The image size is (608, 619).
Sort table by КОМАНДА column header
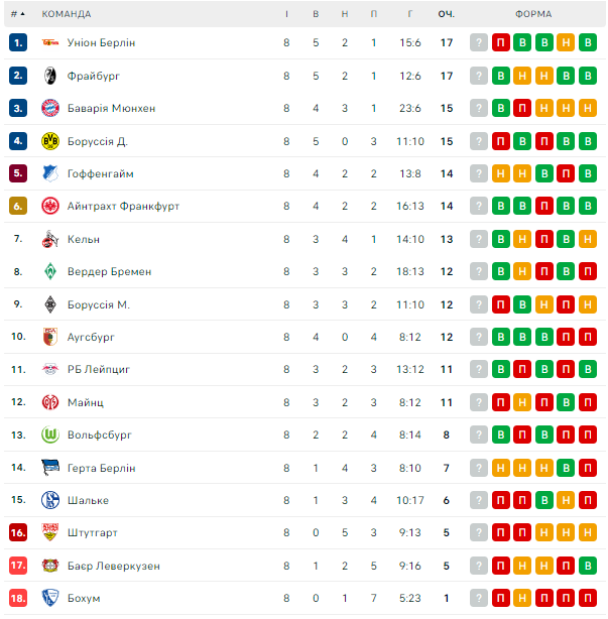66,14
